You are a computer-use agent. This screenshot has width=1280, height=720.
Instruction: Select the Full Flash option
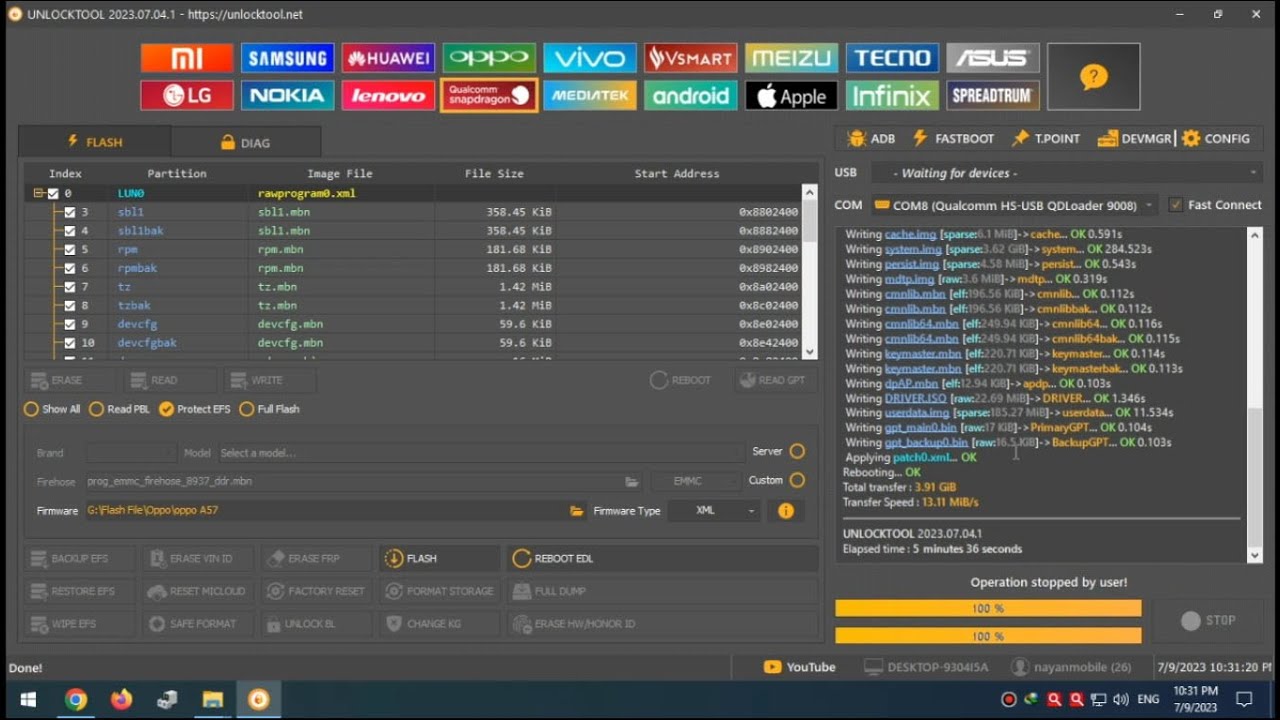pos(269,409)
